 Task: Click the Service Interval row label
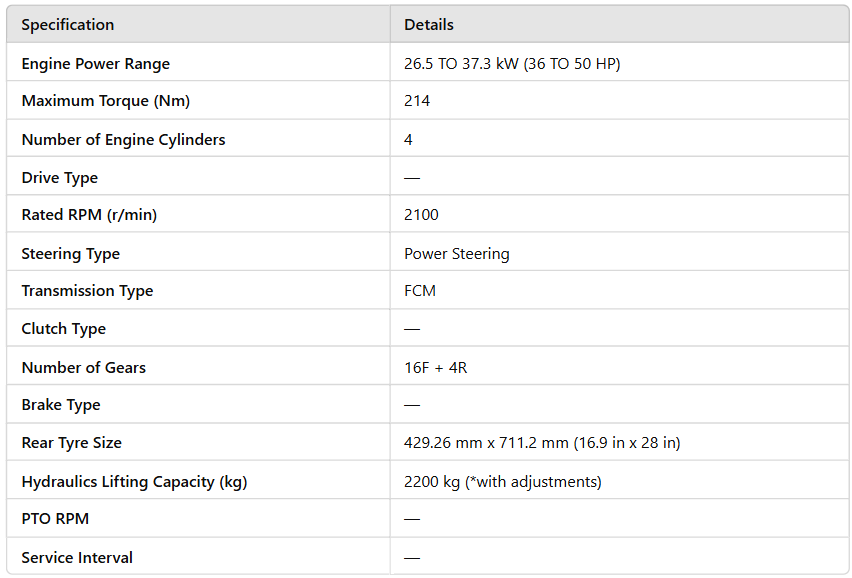(x=77, y=558)
